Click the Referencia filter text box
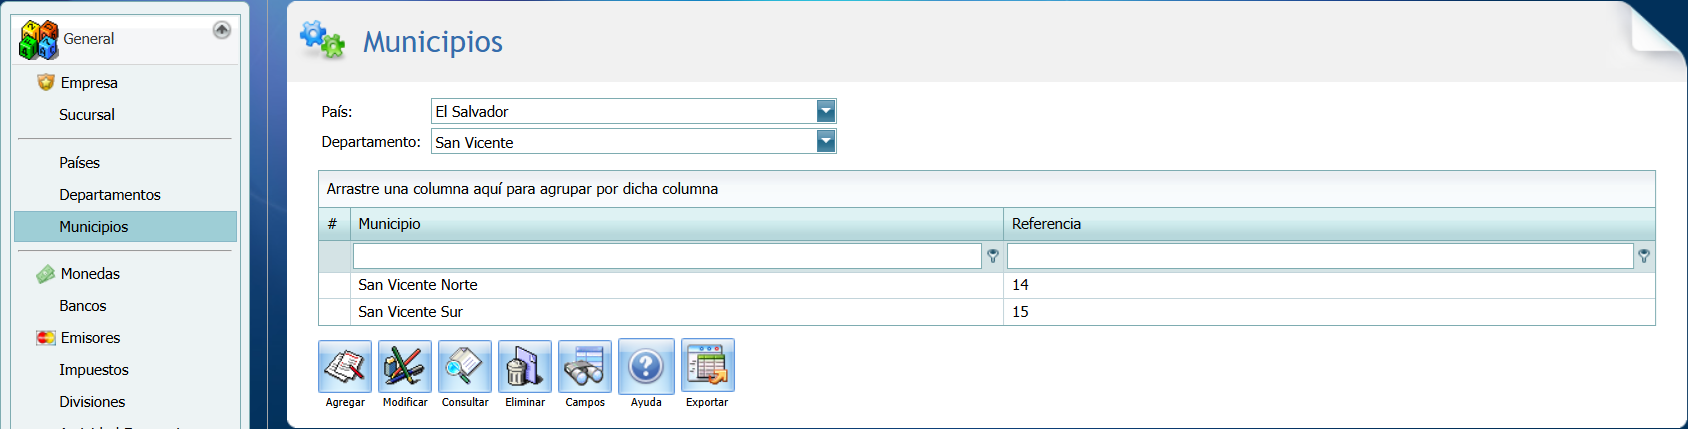This screenshot has width=1688, height=429. tap(1320, 256)
